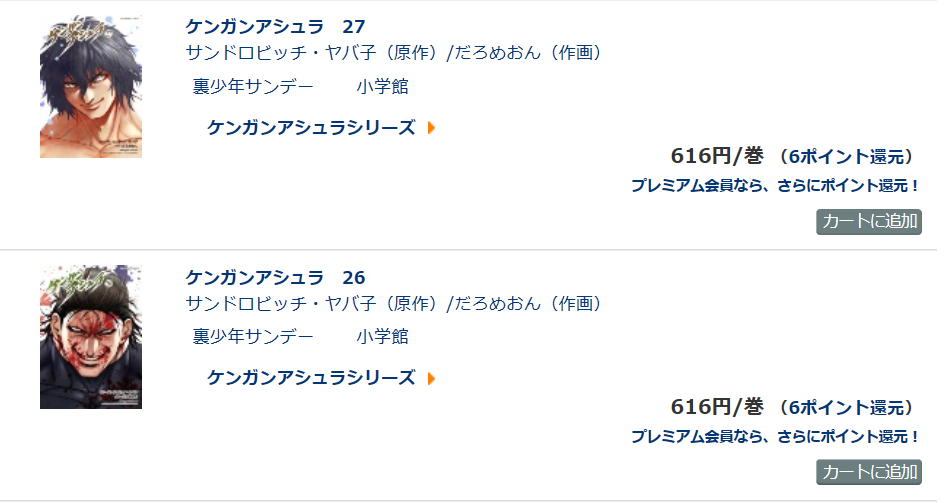Open ケンガンアシュラシリーズ link under volume 27
Screen dimensions: 948x503
(x=311, y=128)
